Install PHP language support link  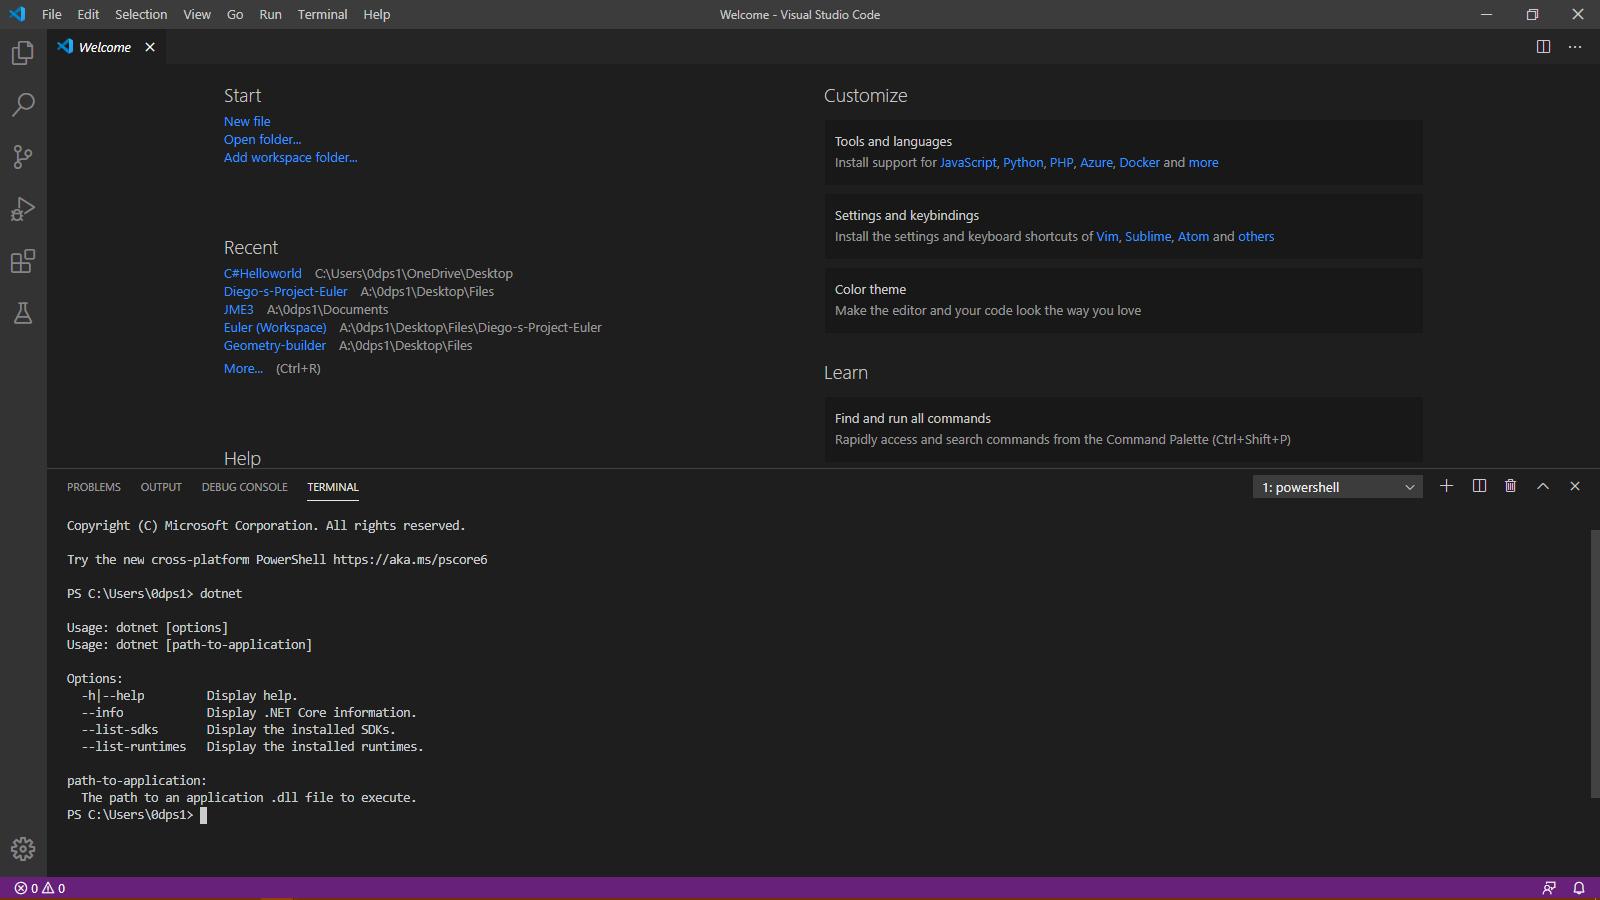(1061, 162)
